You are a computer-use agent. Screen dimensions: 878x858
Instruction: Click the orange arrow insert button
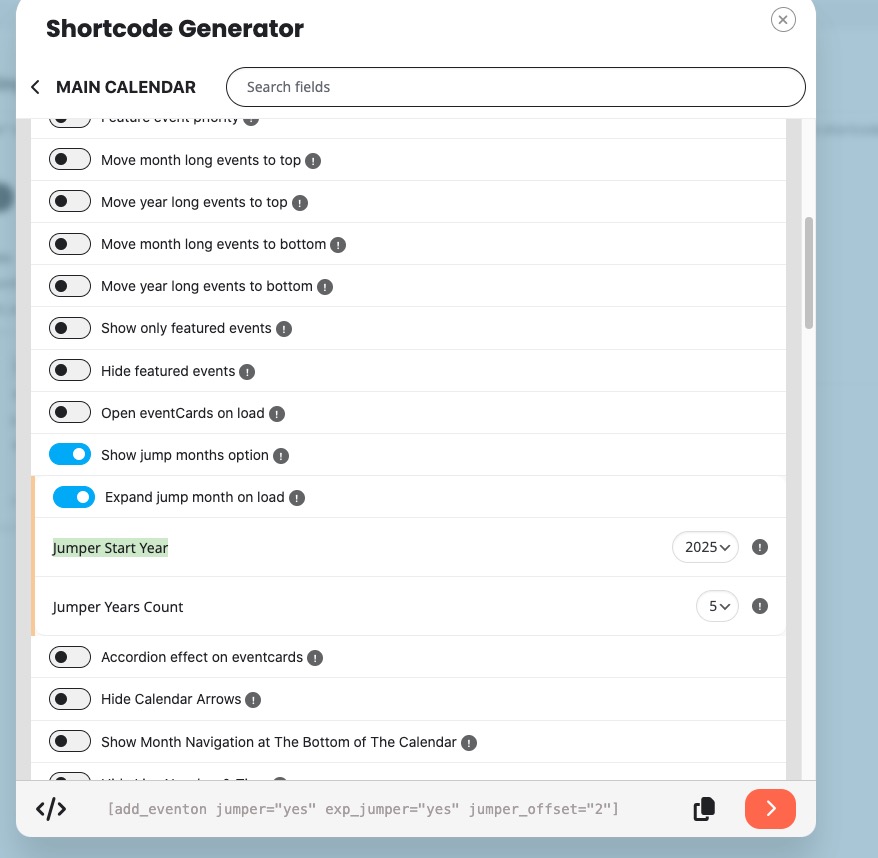(x=770, y=809)
